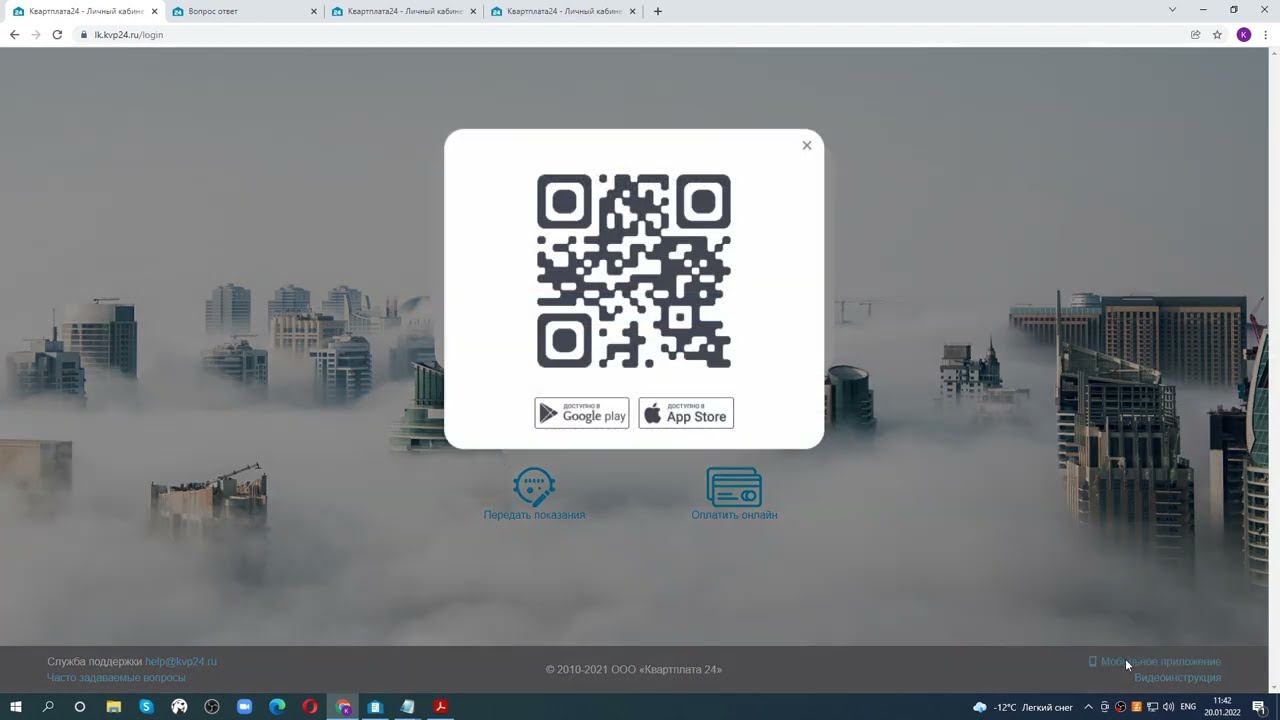Switch to the fourth Квартплата24 tab

coord(563,11)
